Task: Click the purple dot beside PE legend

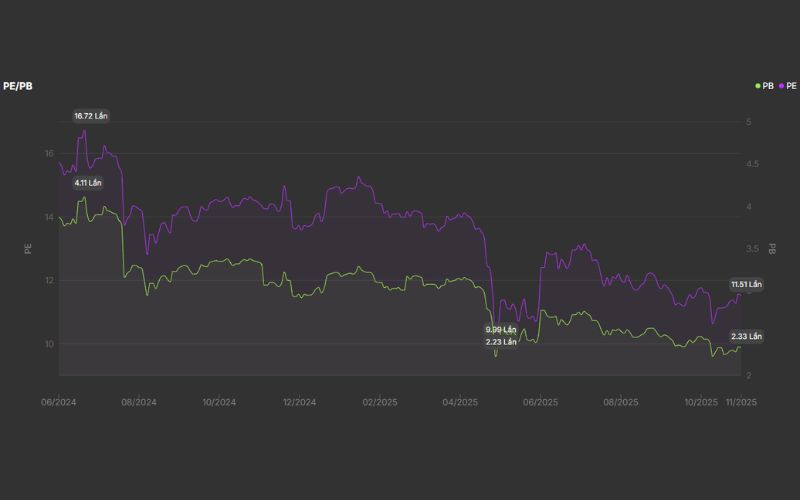Action: pos(781,86)
